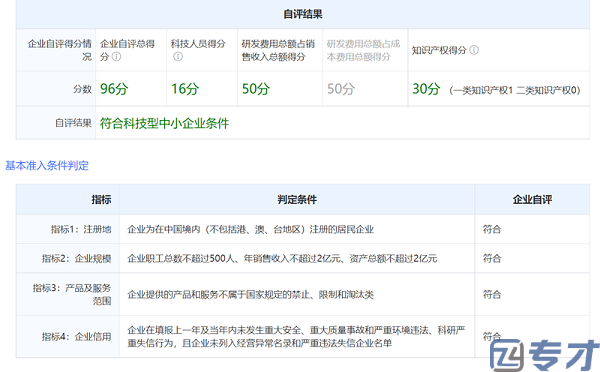This screenshot has width=600, height=372.
Task: Select the 16分 personnel score value
Action: [x=185, y=89]
